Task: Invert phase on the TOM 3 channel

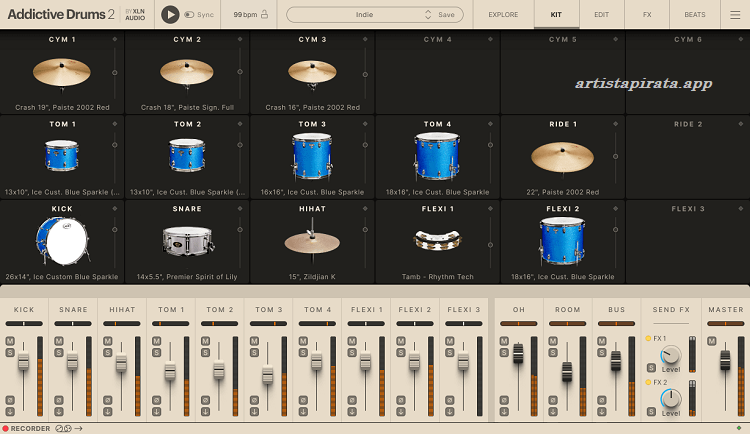Action: (x=254, y=400)
